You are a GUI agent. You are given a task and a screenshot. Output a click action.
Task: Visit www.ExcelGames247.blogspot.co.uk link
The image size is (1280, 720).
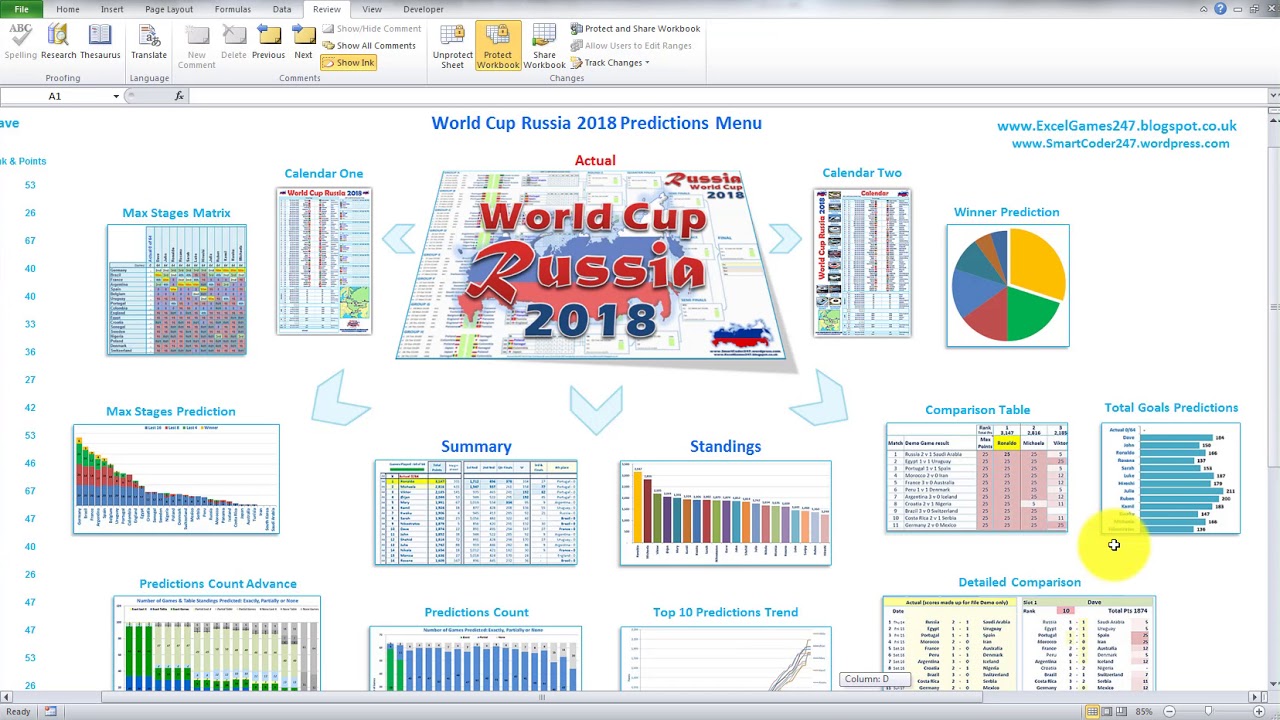pyautogui.click(x=1117, y=126)
